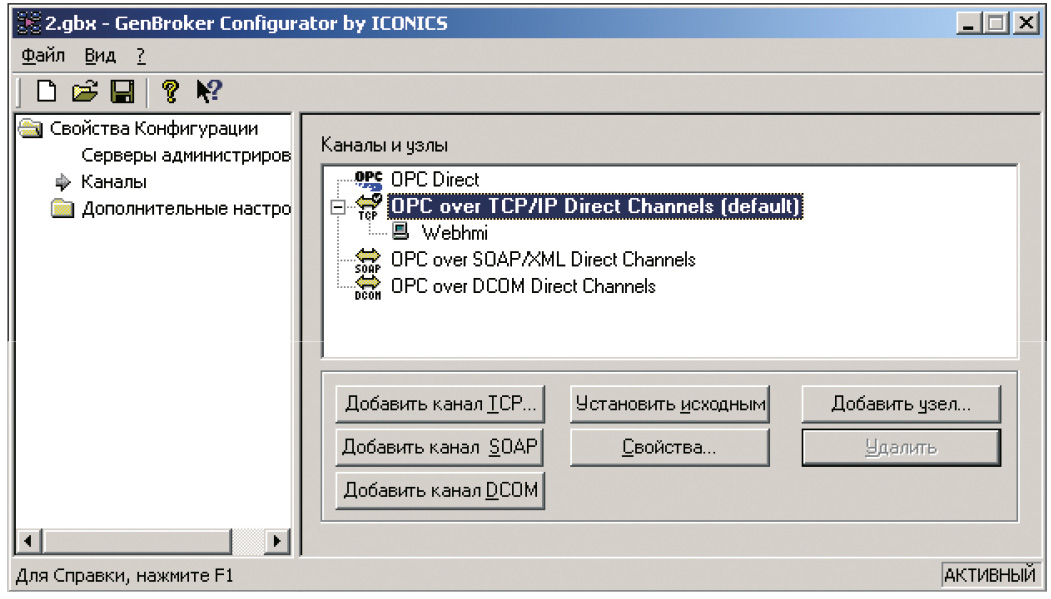This screenshot has width=1051, height=599.
Task: Click the OPC icon beside OPC Direct
Action: tap(368, 180)
